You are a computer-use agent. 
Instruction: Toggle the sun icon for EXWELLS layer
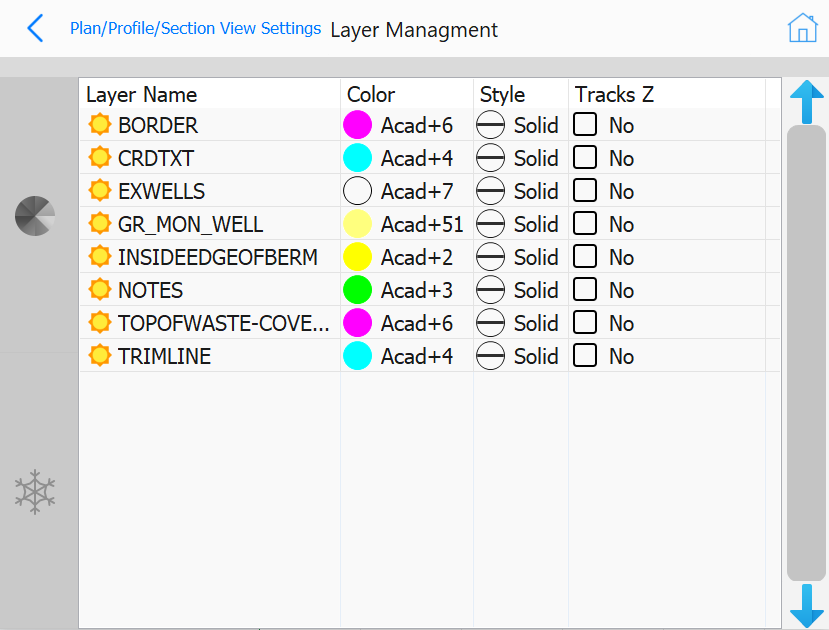pos(99,191)
